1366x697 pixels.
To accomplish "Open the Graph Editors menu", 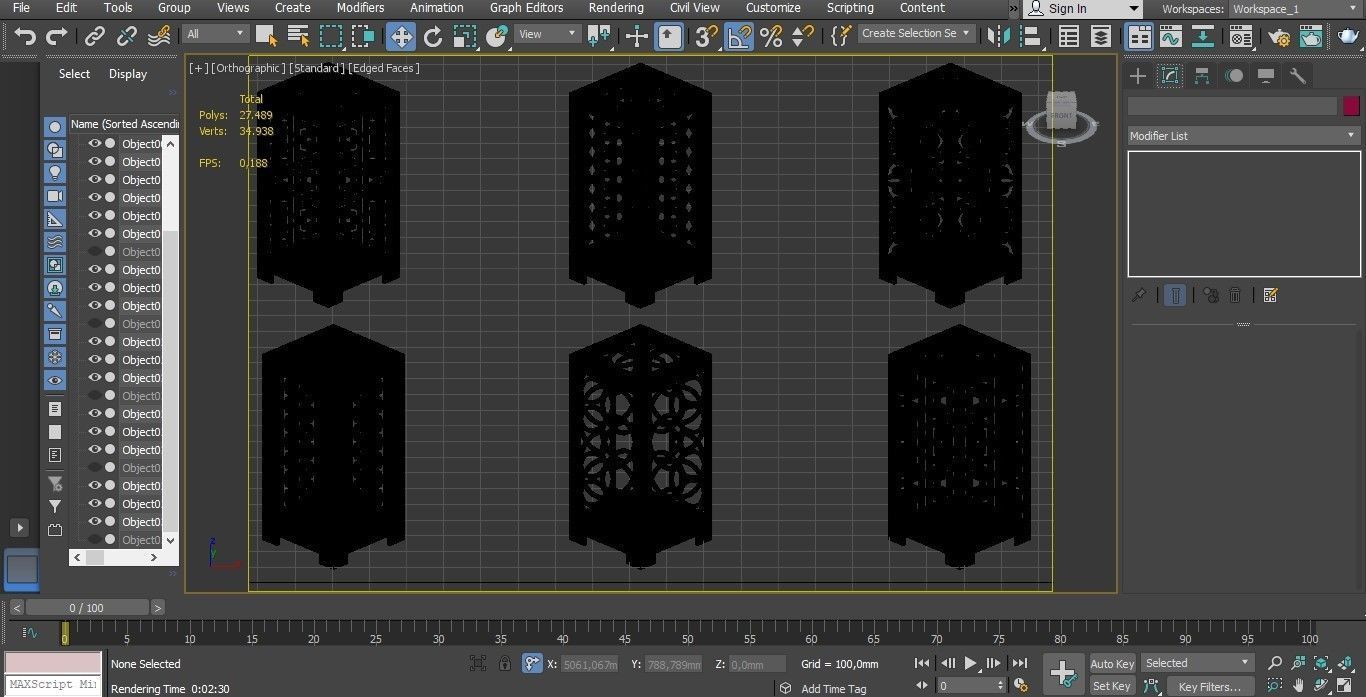I will pos(526,8).
